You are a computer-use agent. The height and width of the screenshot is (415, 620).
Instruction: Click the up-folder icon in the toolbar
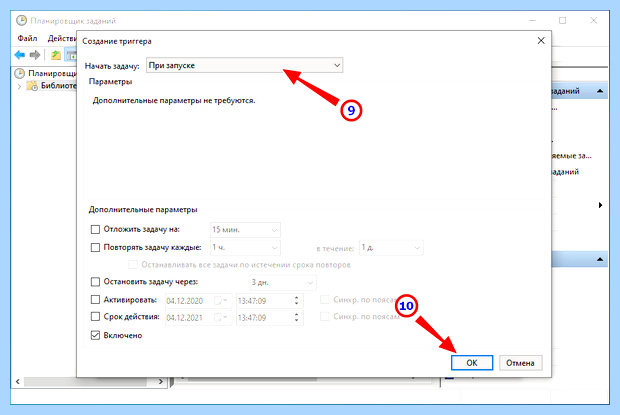tap(56, 55)
